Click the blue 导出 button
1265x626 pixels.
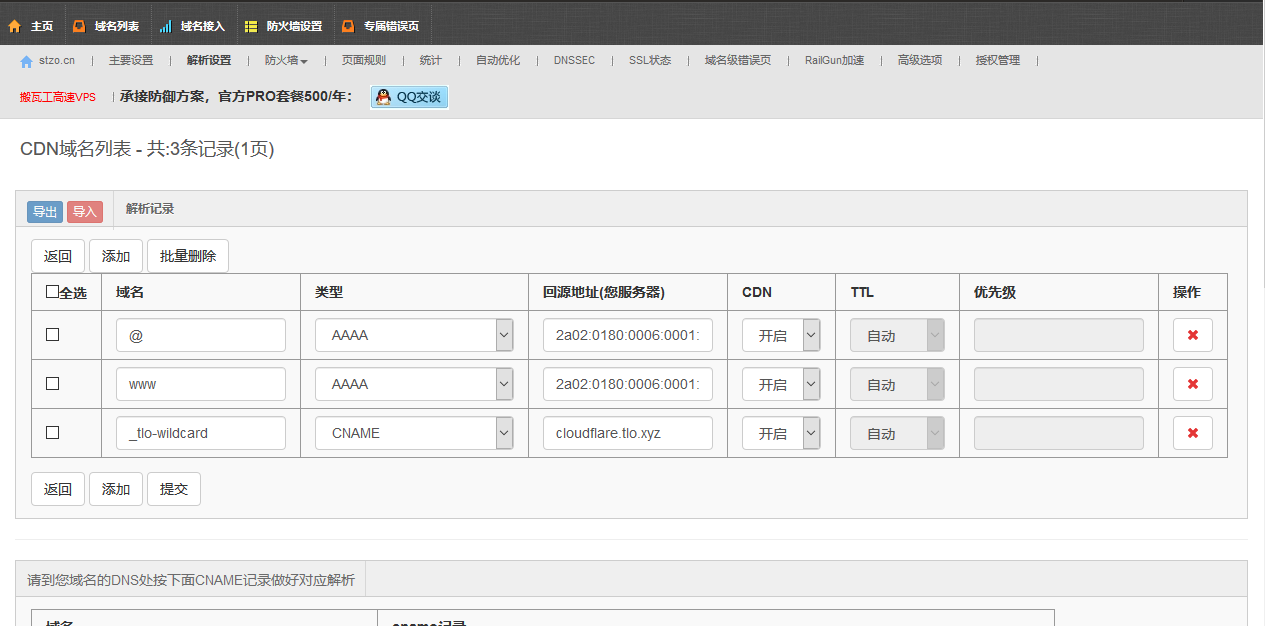click(45, 212)
